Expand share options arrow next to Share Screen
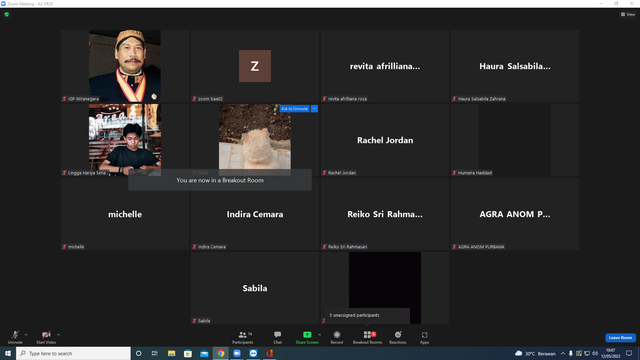 (x=320, y=335)
